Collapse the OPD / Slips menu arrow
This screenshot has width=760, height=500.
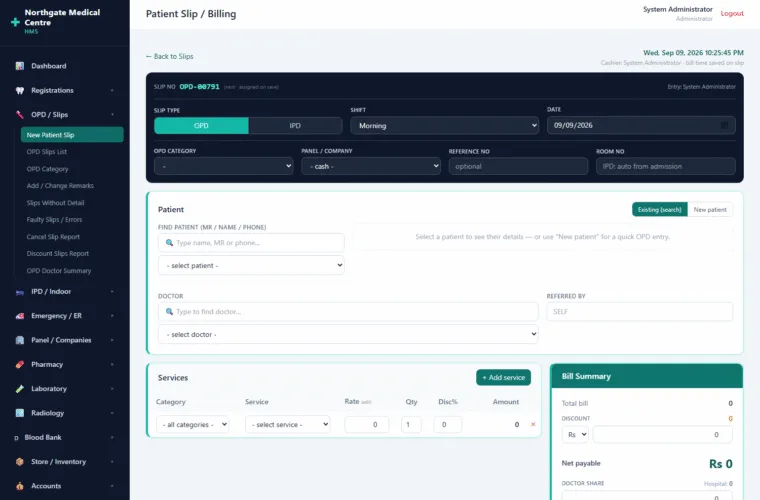click(112, 115)
